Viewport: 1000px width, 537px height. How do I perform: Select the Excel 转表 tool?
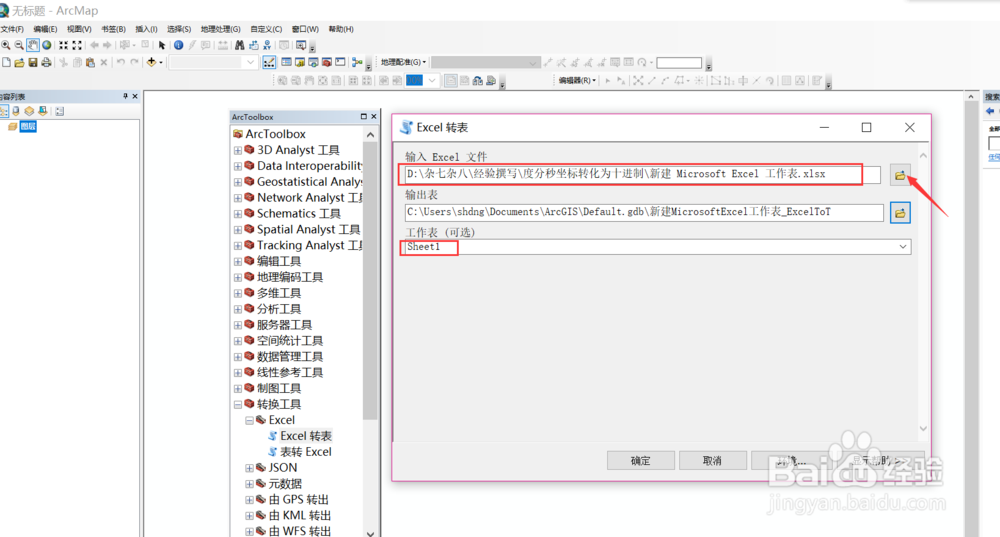pyautogui.click(x=305, y=436)
